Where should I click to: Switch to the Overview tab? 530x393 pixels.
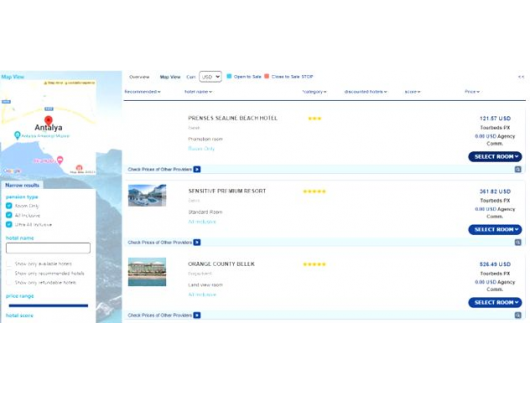tap(139, 77)
